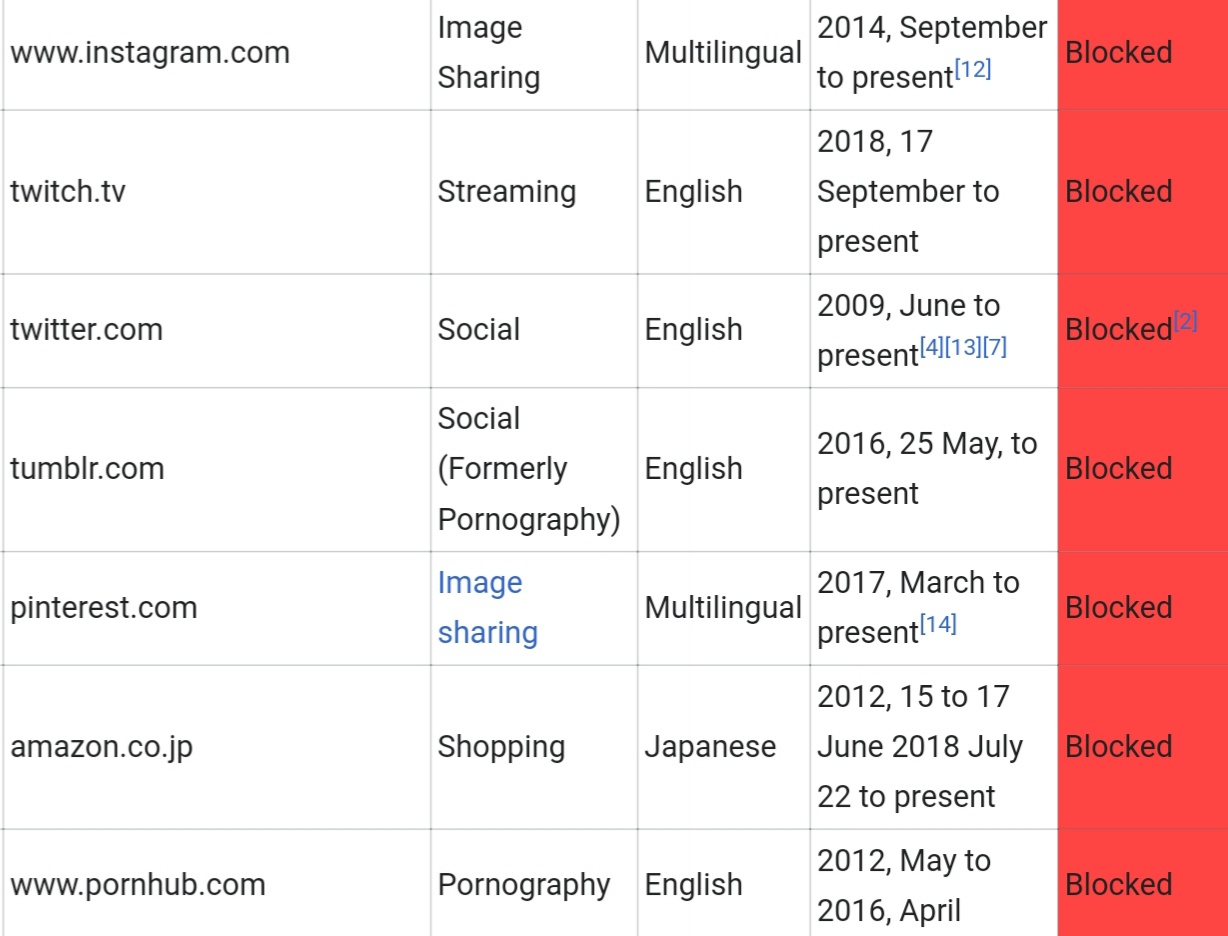Click the red Blocked cell for pornhub.com
The width and height of the screenshot is (1228, 936).
[1143, 884]
